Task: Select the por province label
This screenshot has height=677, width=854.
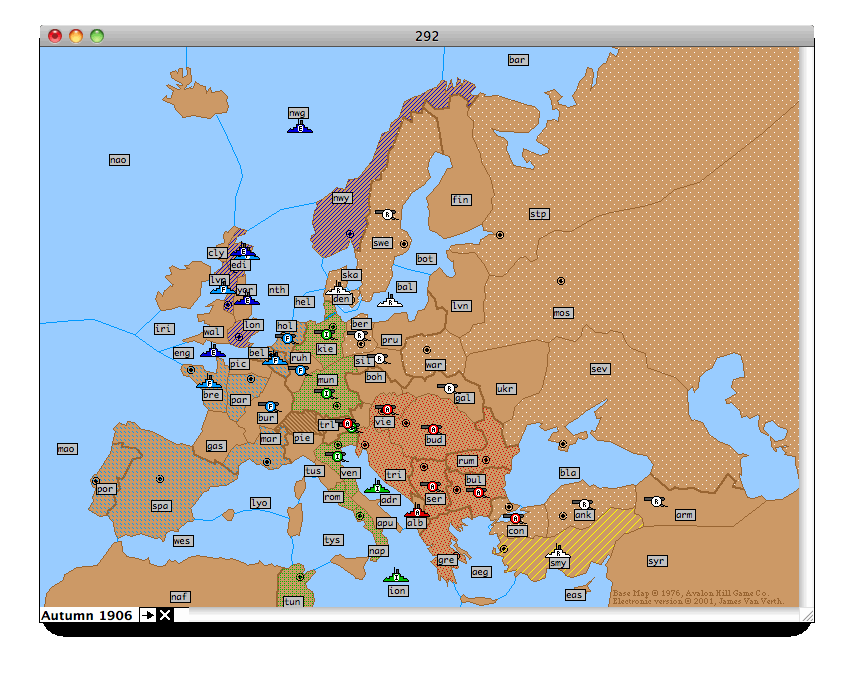Action: pos(105,489)
